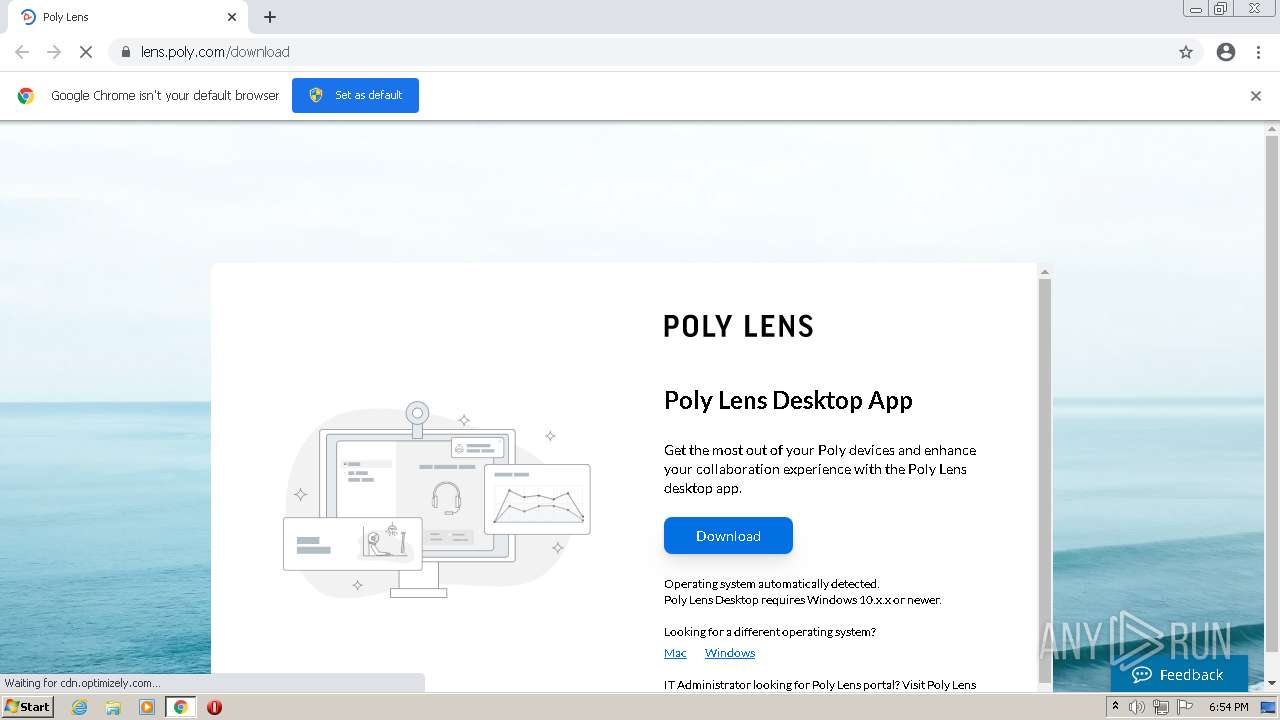Open the Chrome profile account icon
The height and width of the screenshot is (720, 1280).
(1226, 52)
